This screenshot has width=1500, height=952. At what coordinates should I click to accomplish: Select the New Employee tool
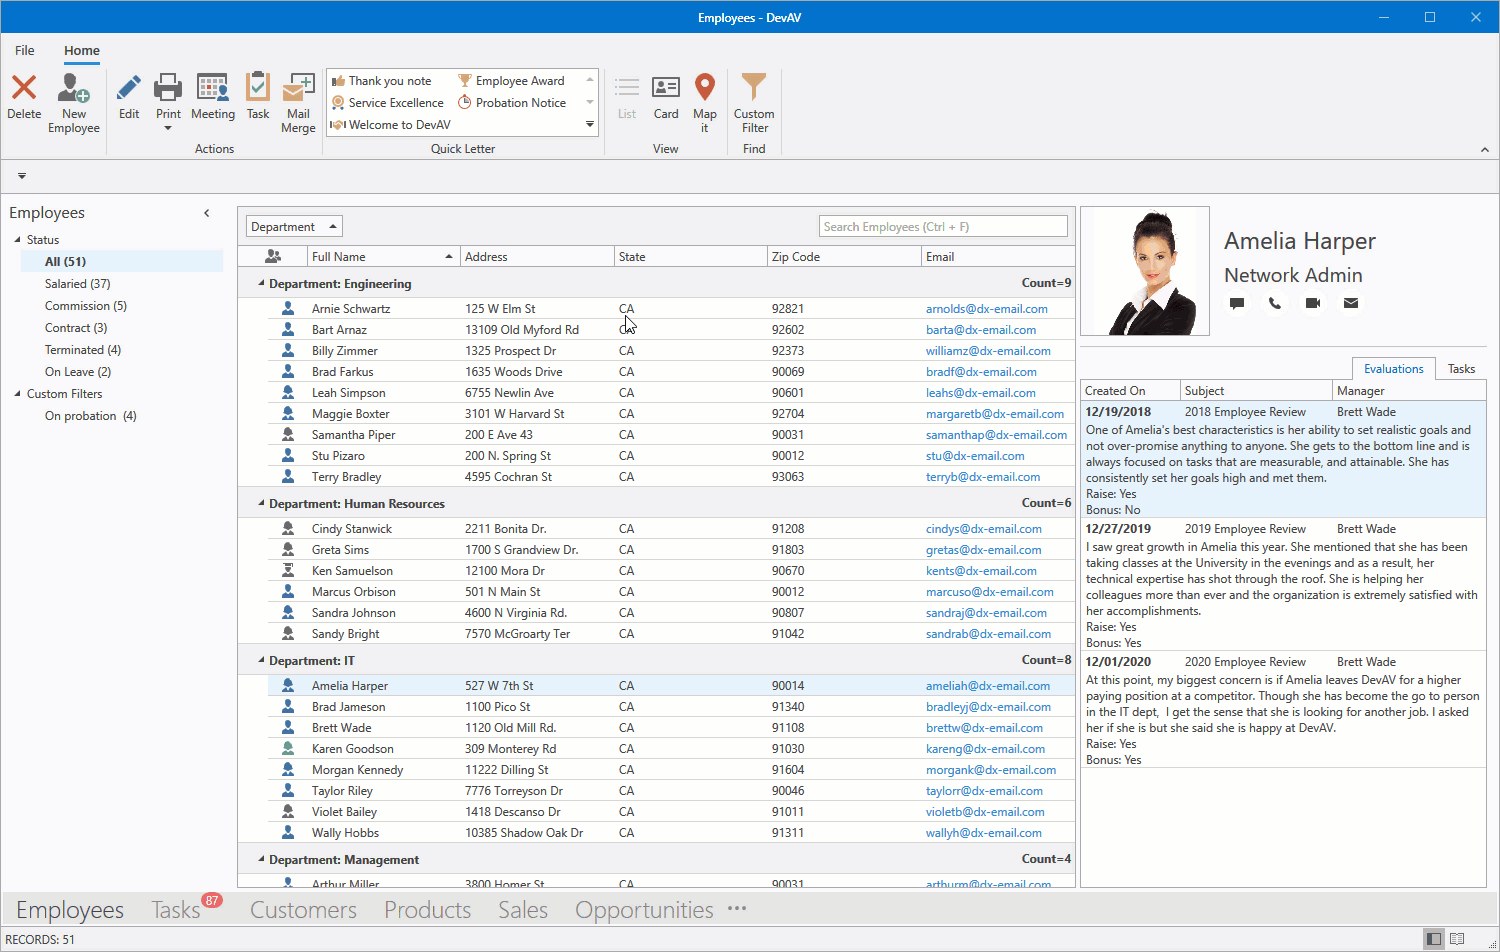[x=73, y=100]
